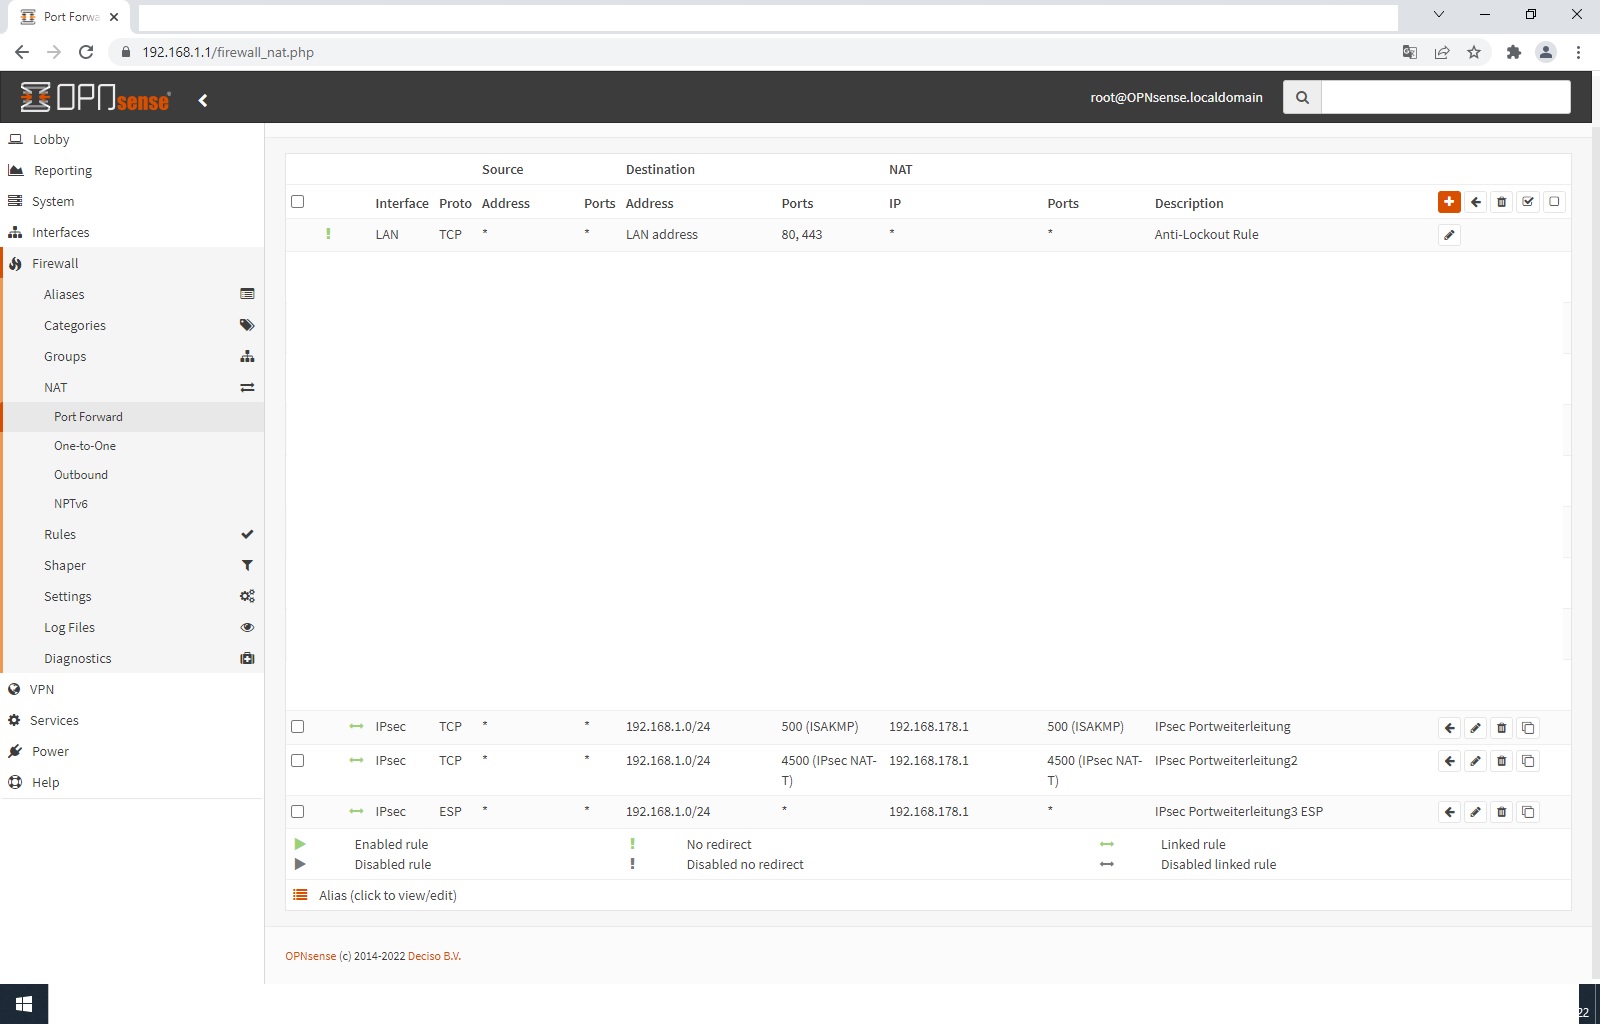Delete selected rules via header trash icon

[1502, 202]
